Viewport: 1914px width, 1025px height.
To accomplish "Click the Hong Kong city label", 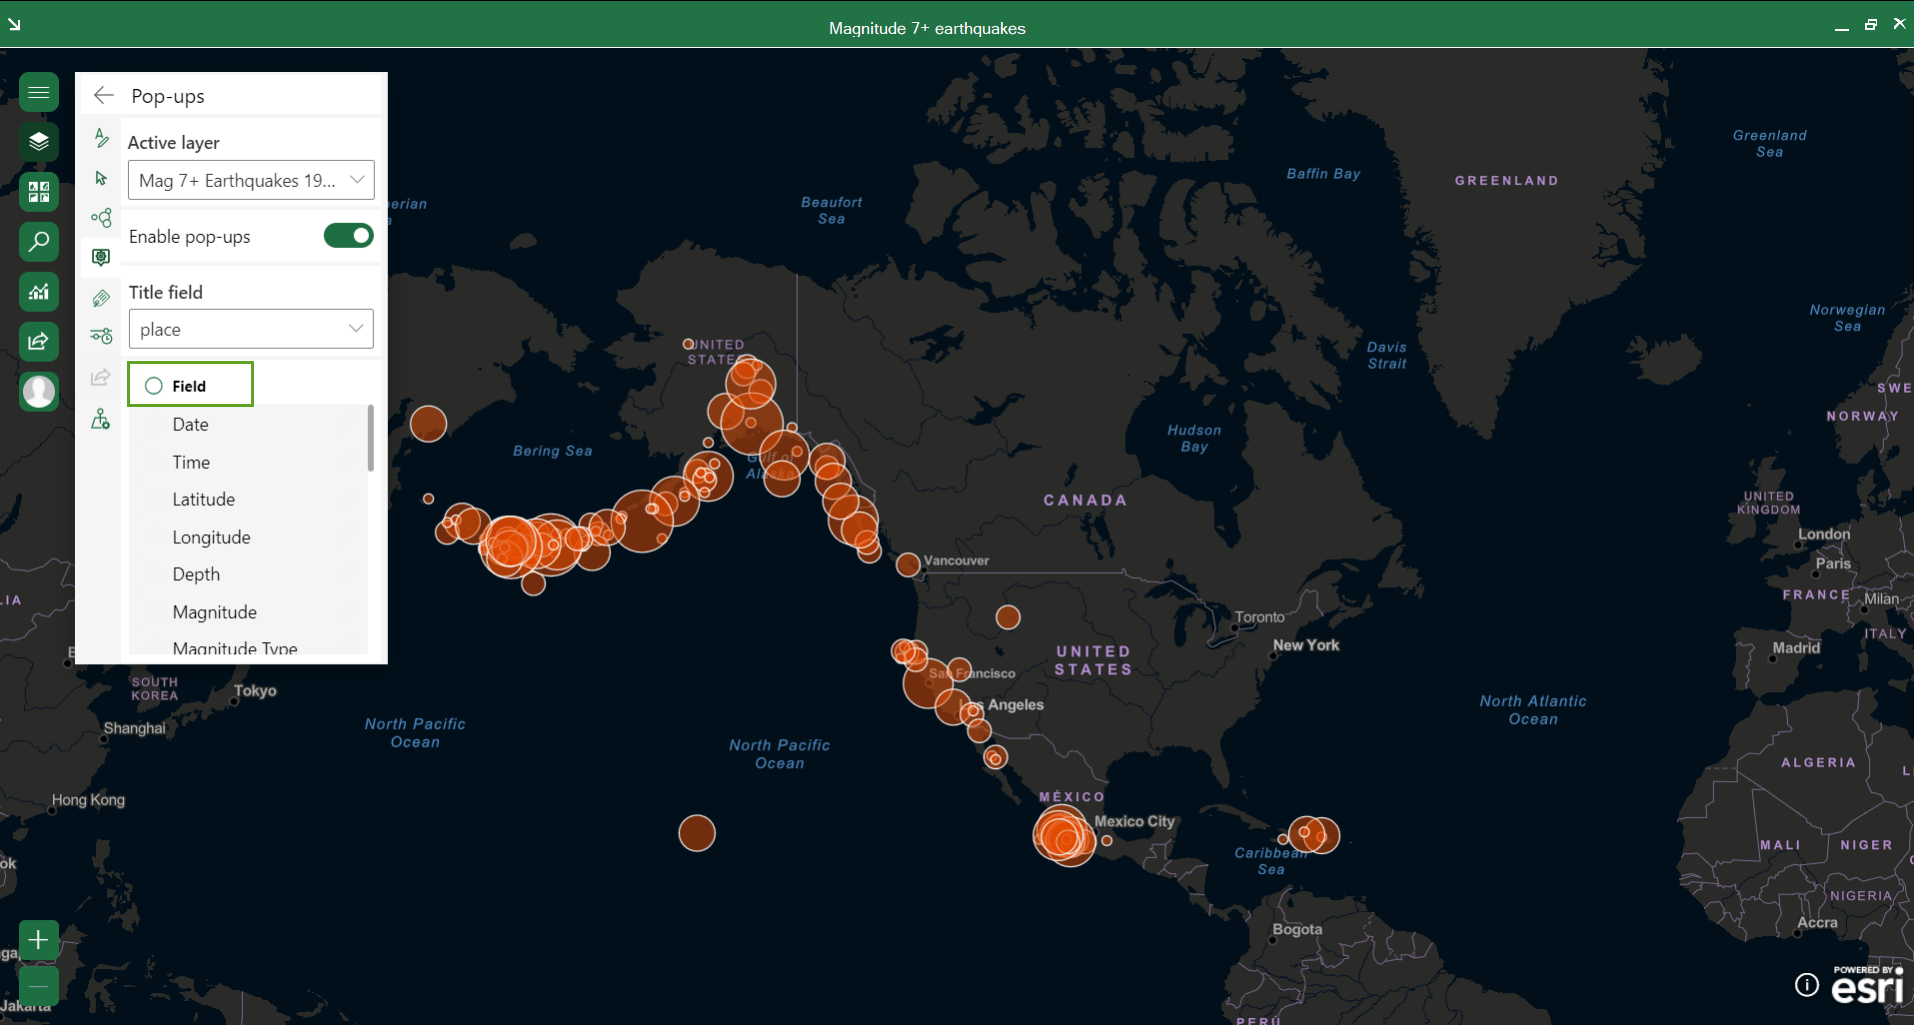I will coord(88,800).
